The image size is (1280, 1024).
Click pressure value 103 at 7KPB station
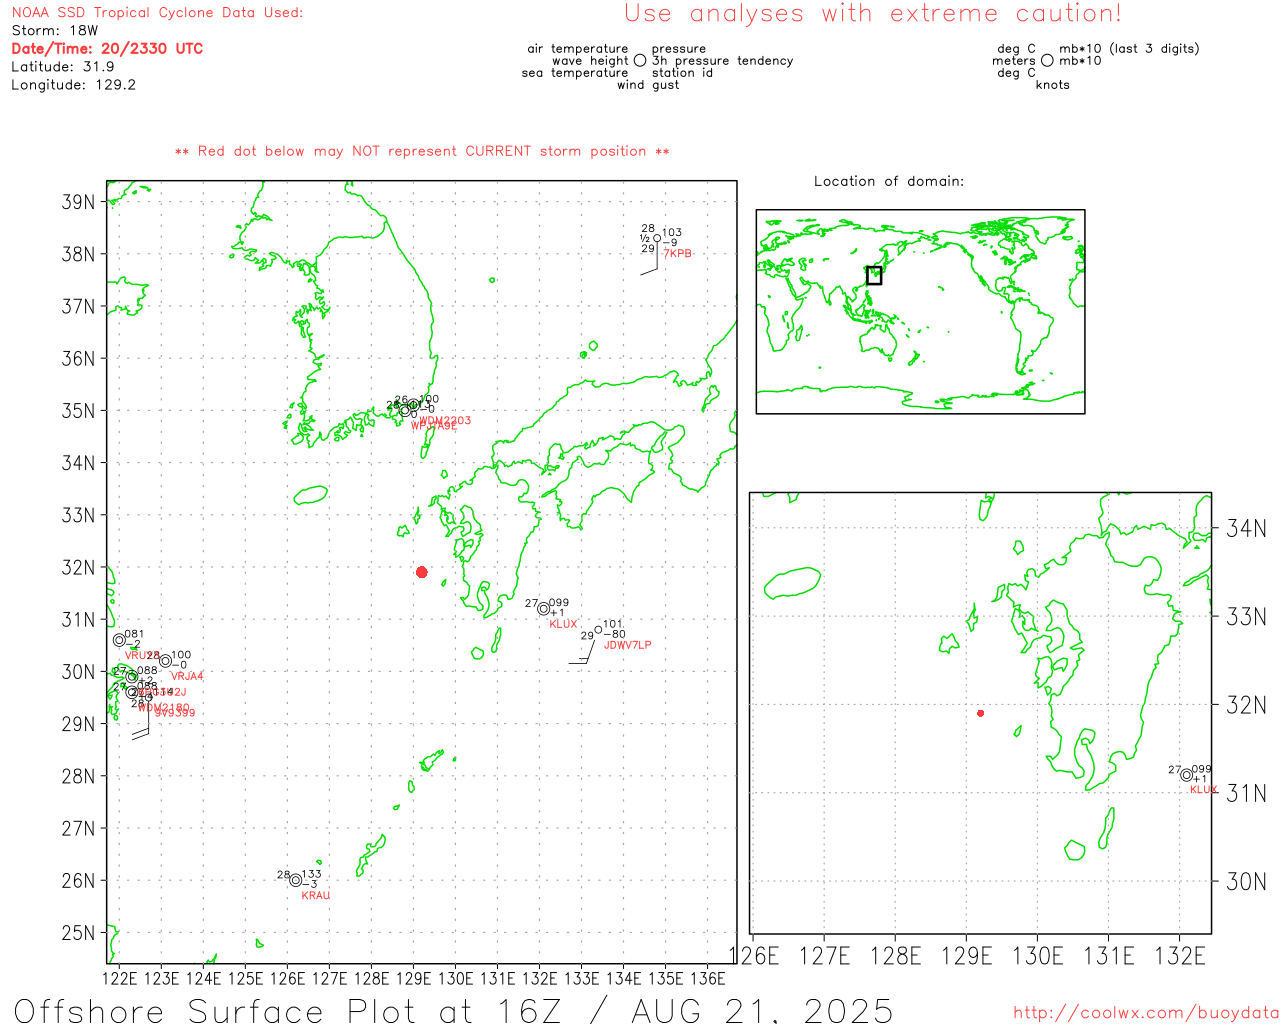(672, 232)
